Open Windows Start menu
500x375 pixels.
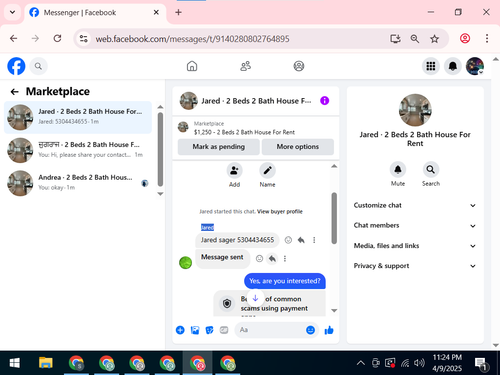(x=14, y=363)
